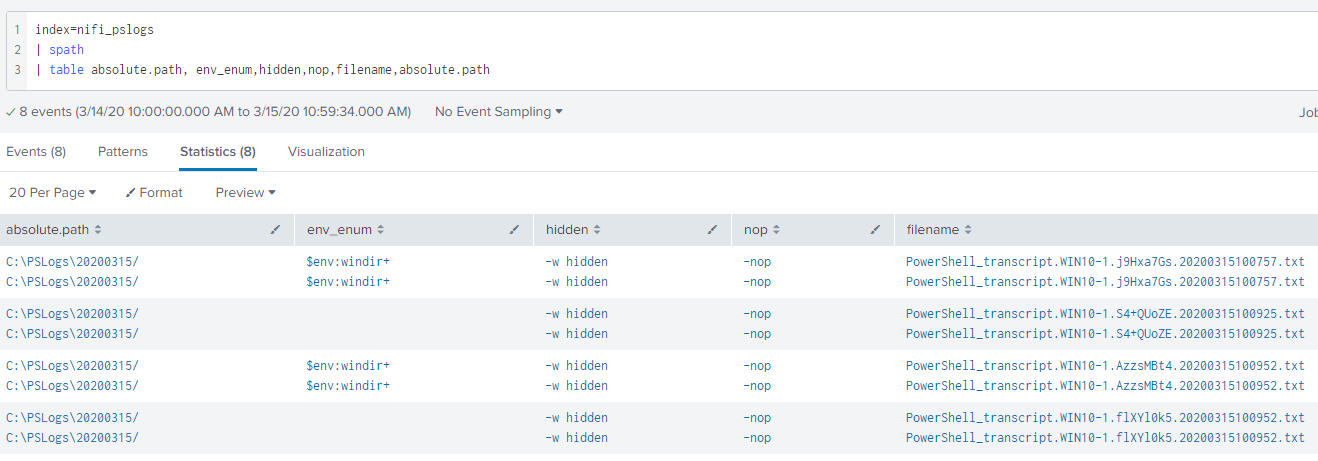The image size is (1318, 461).
Task: Open the Format options menu
Action: pos(154,192)
